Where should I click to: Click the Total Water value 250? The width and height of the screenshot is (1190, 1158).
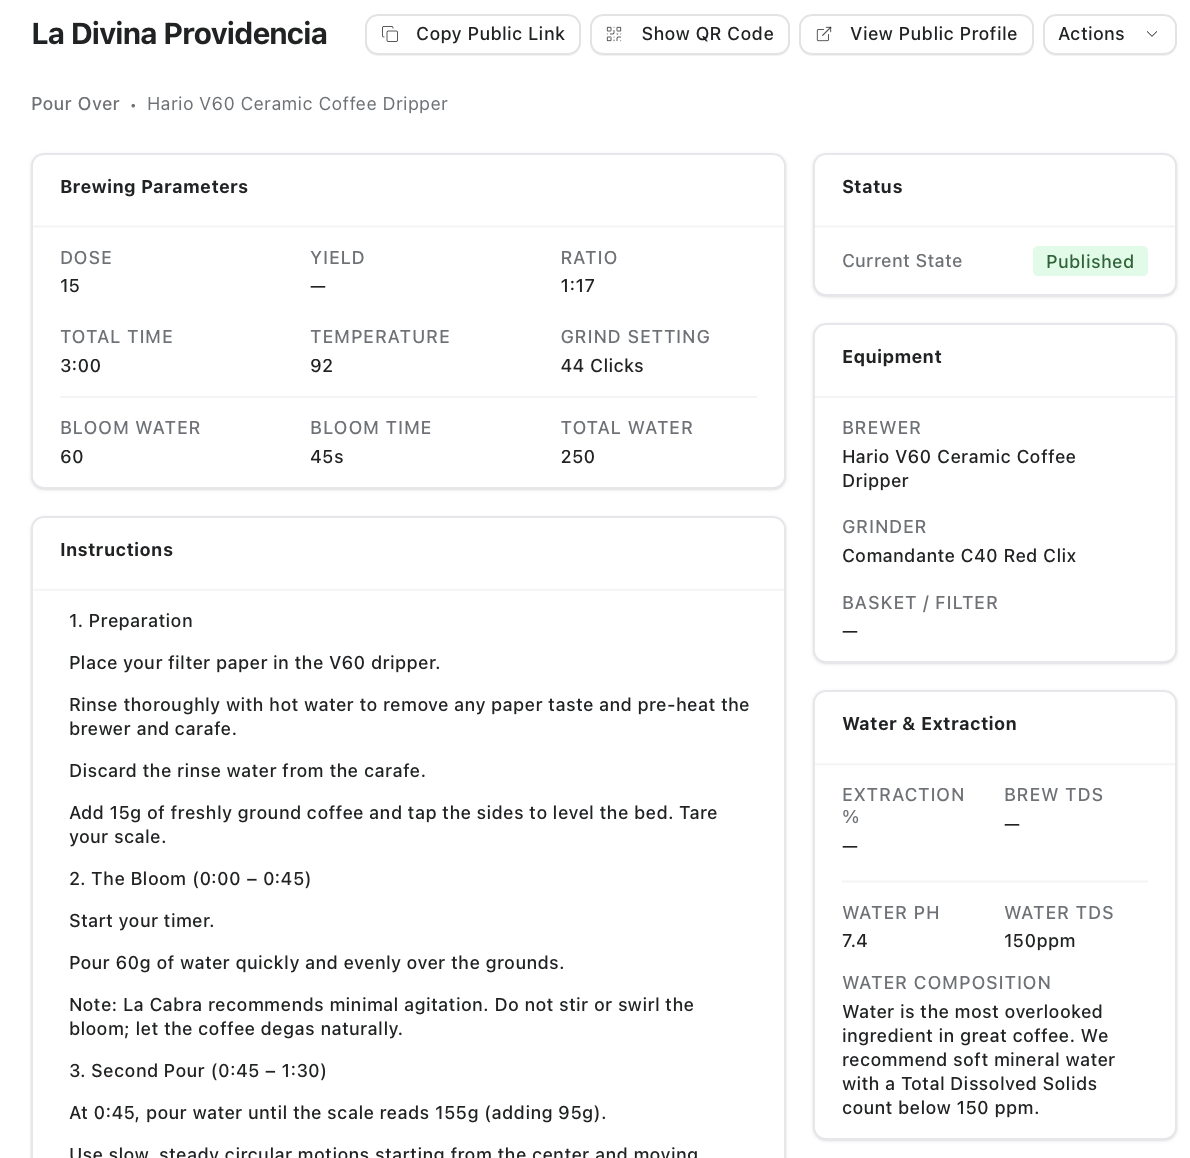tap(577, 456)
